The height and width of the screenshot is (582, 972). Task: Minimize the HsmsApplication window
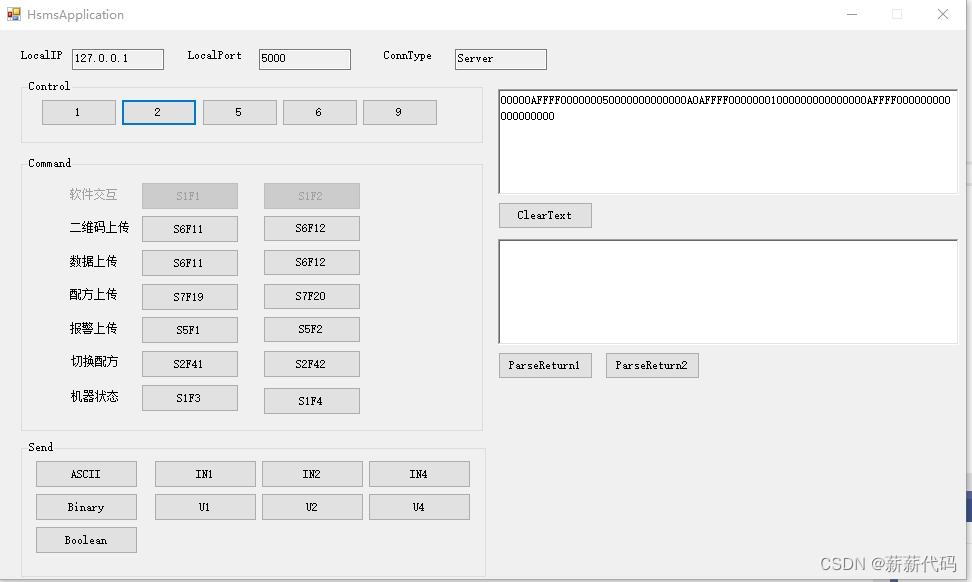point(852,14)
